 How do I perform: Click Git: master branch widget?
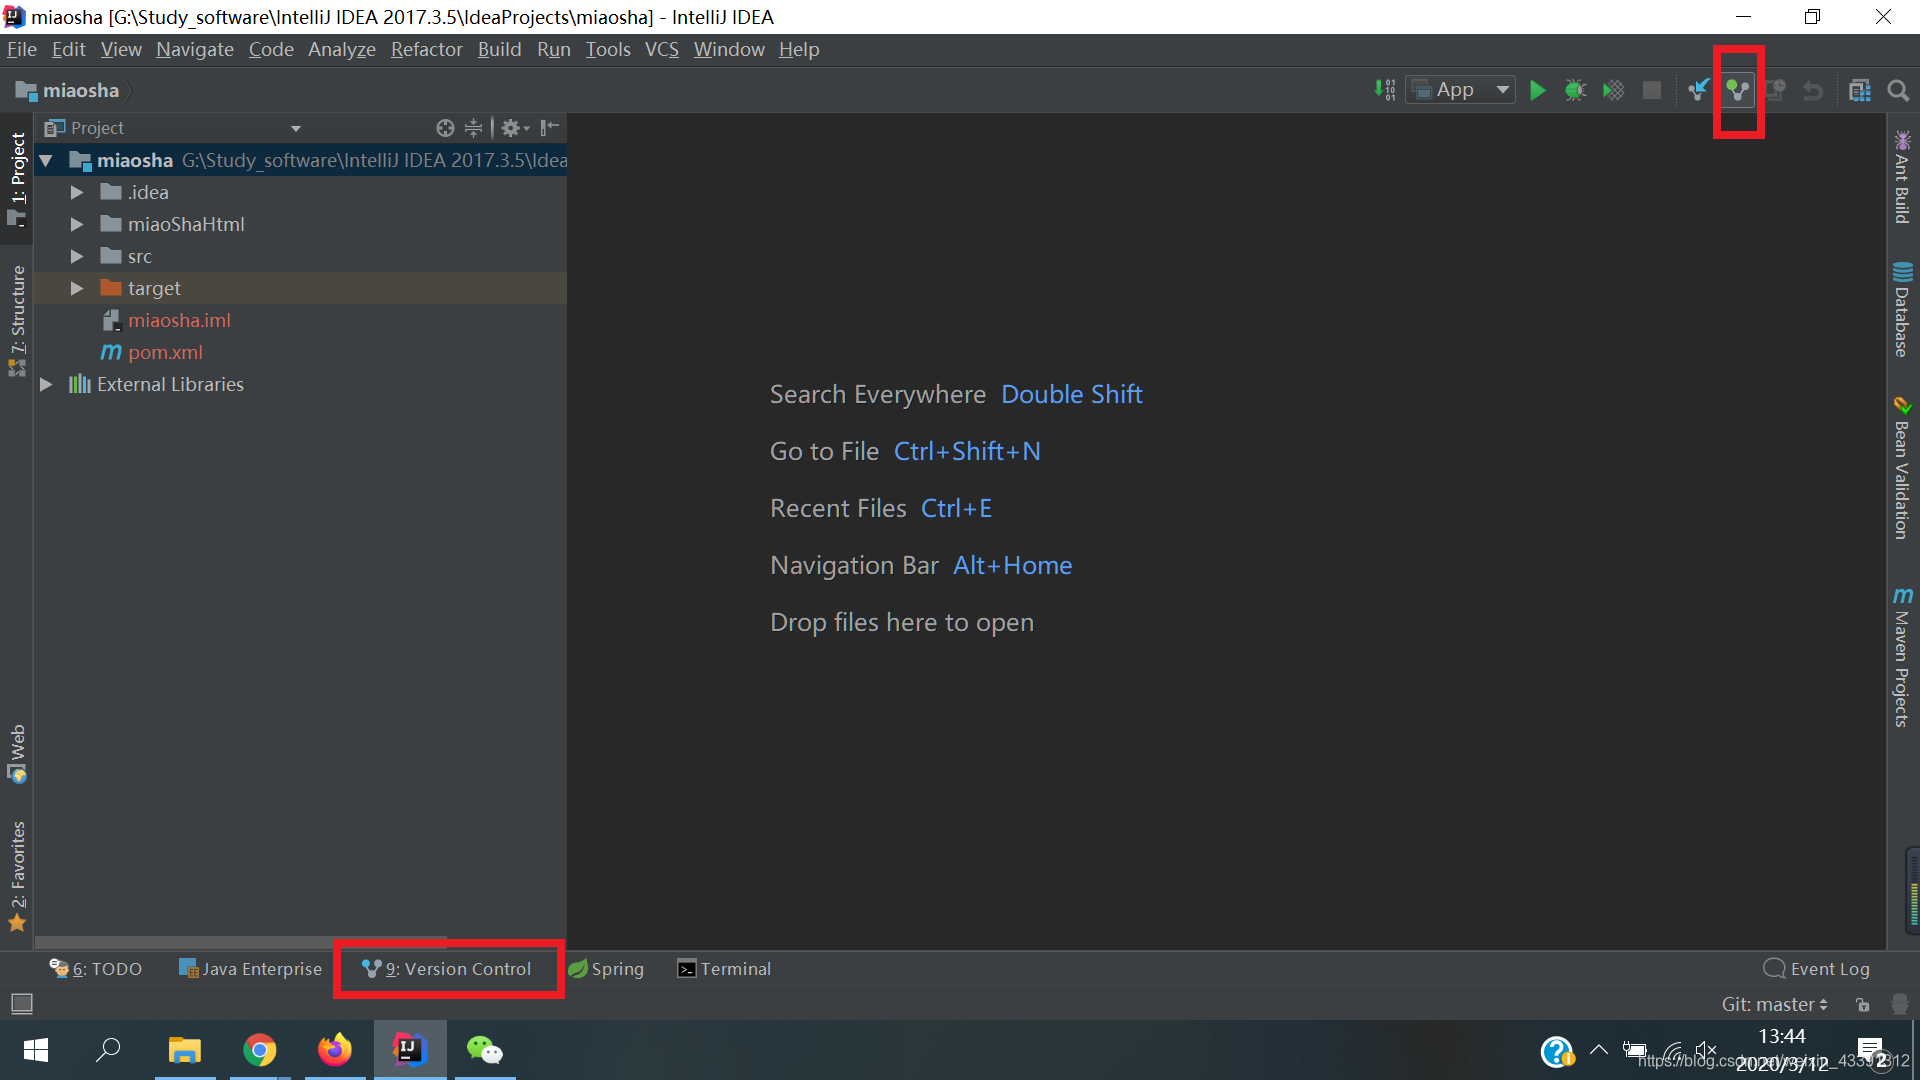coord(1775,1004)
